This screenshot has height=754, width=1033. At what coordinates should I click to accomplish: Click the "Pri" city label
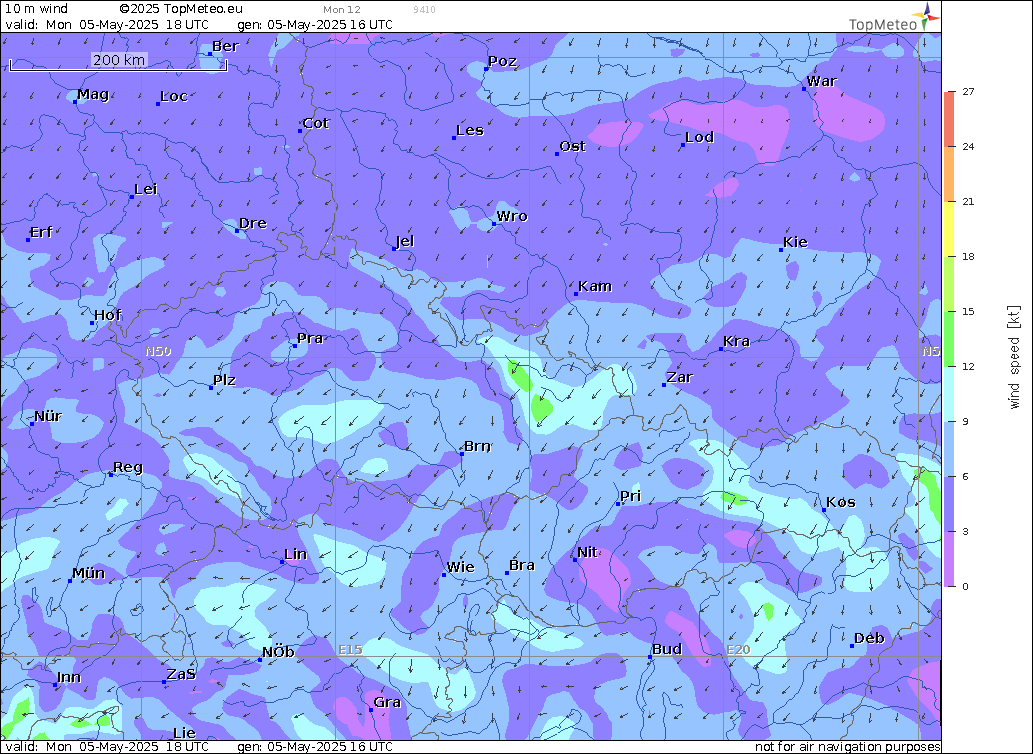pos(630,497)
